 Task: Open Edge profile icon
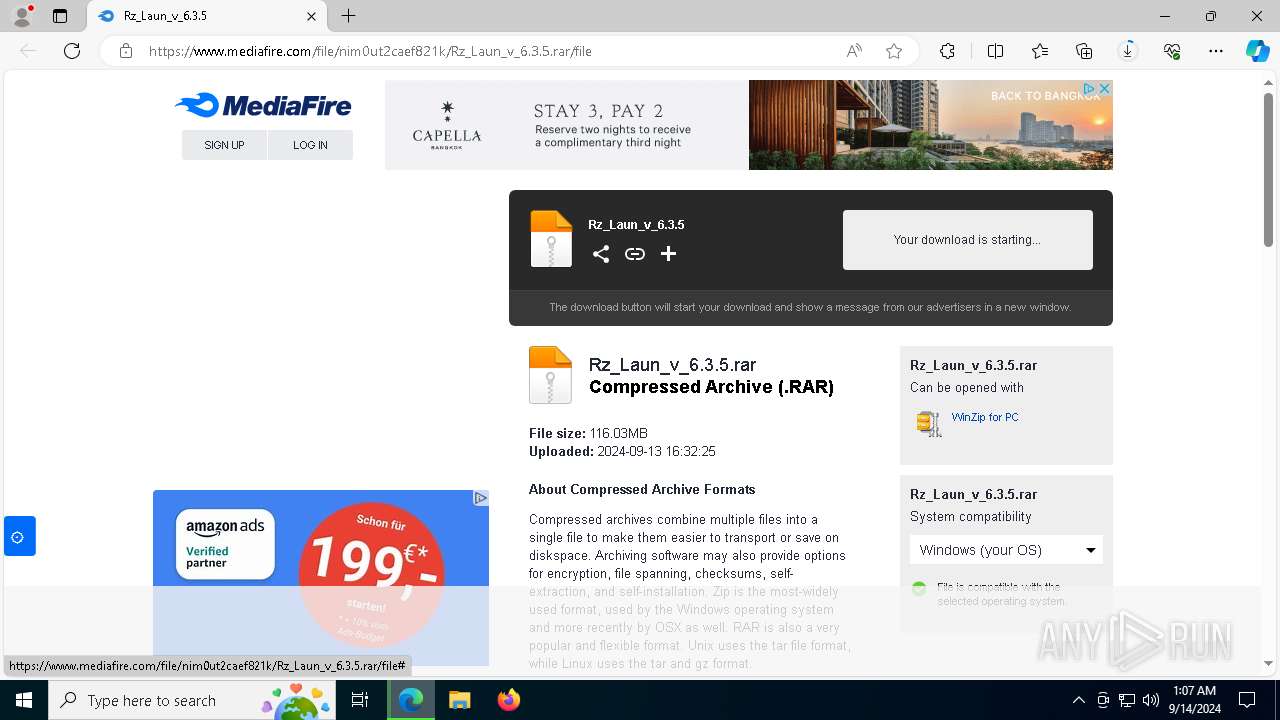click(21, 16)
